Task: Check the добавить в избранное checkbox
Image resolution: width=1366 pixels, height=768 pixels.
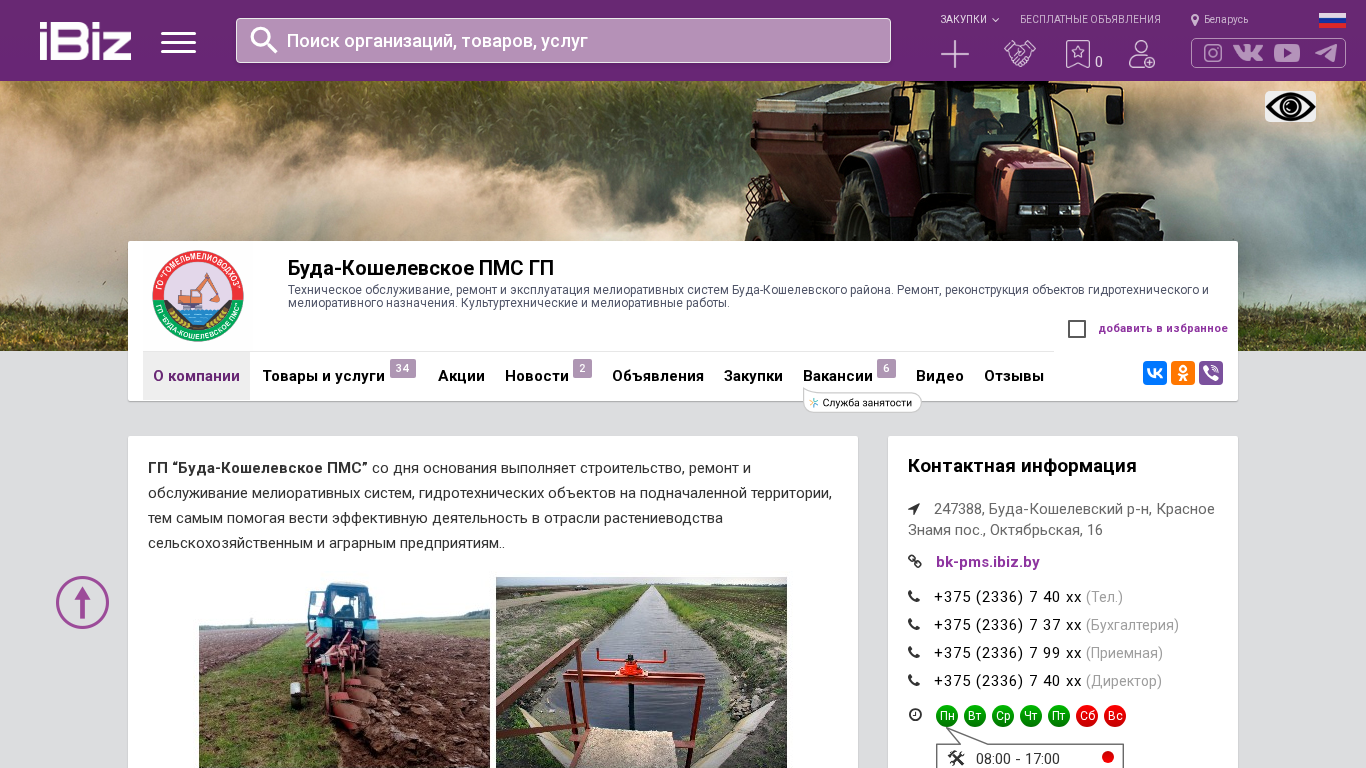Action: [1077, 329]
